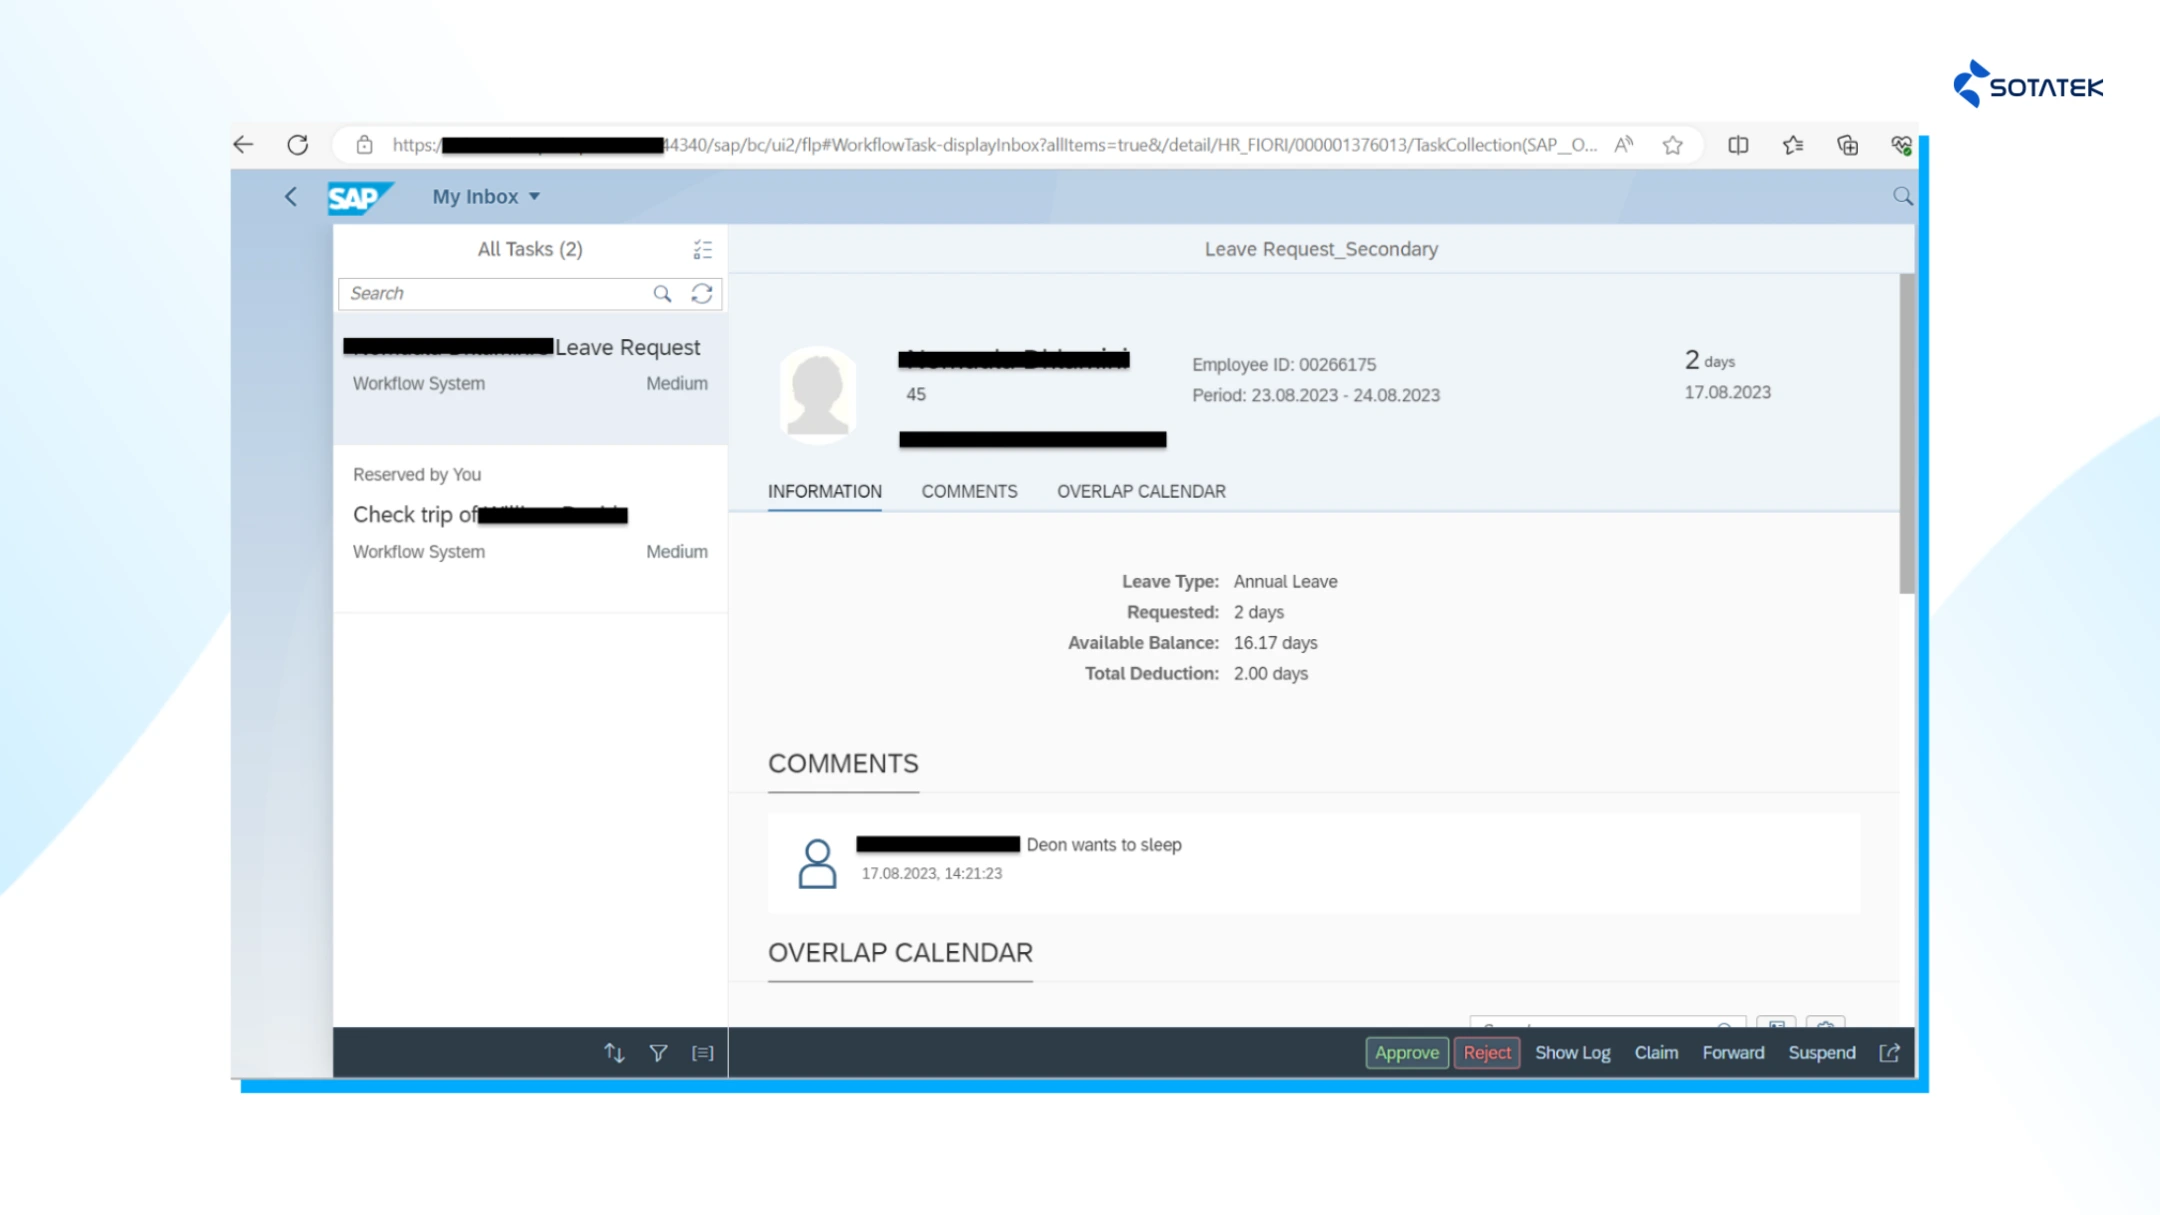Click the detail pane vertical scrollbar
The width and height of the screenshot is (2160, 1215).
1907,434
